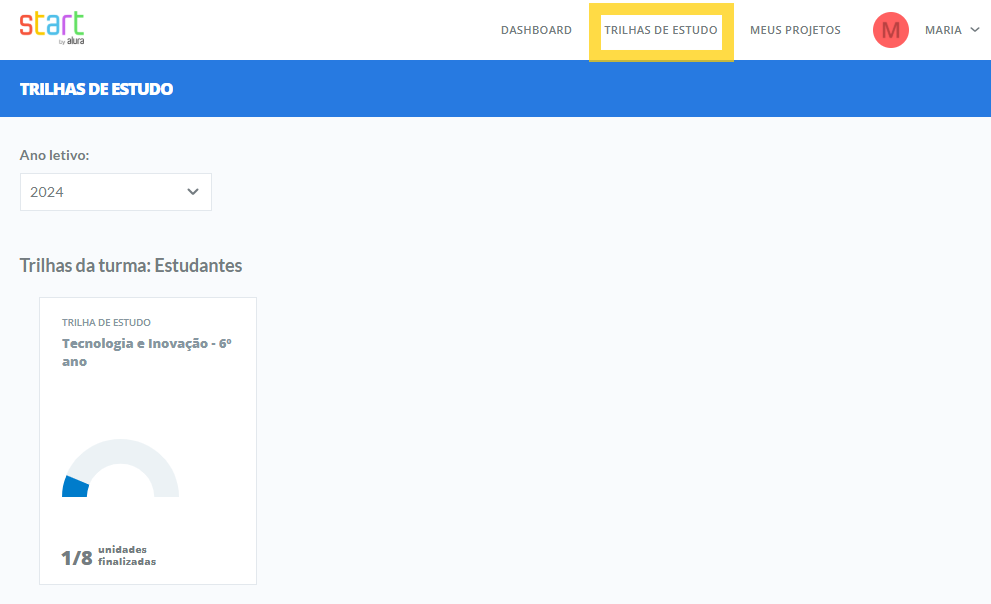
Task: Click the Start by Alura logo
Action: tap(51, 25)
